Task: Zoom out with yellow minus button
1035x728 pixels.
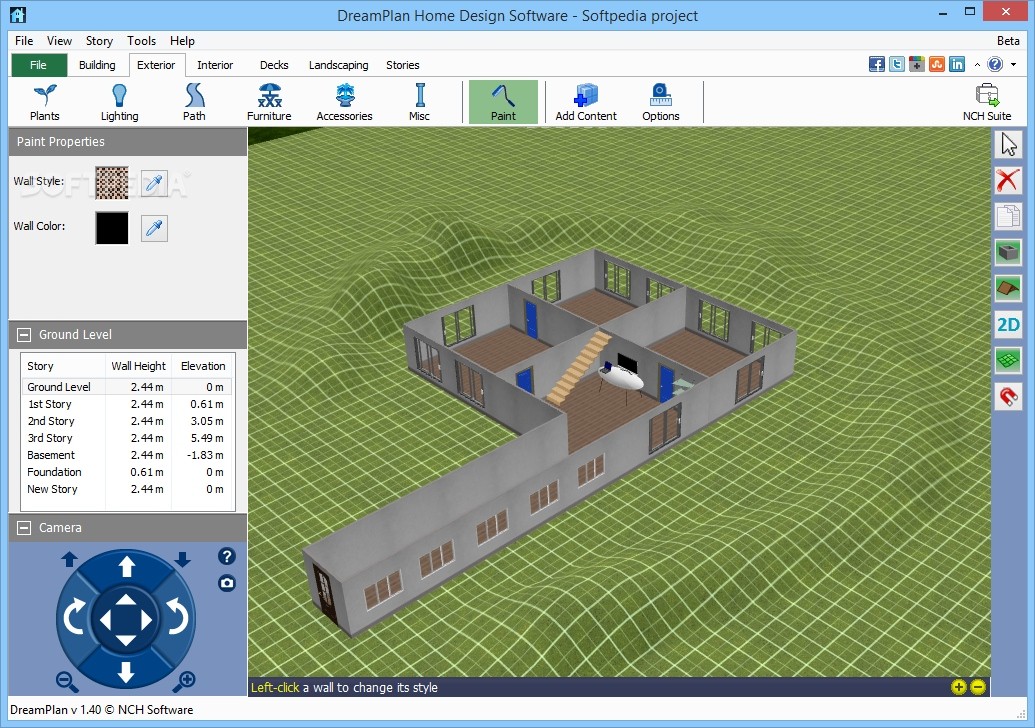Action: click(978, 687)
